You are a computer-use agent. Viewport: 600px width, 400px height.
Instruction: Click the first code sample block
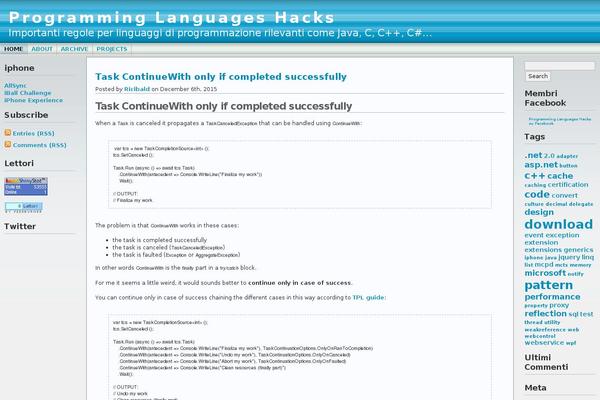[300, 175]
